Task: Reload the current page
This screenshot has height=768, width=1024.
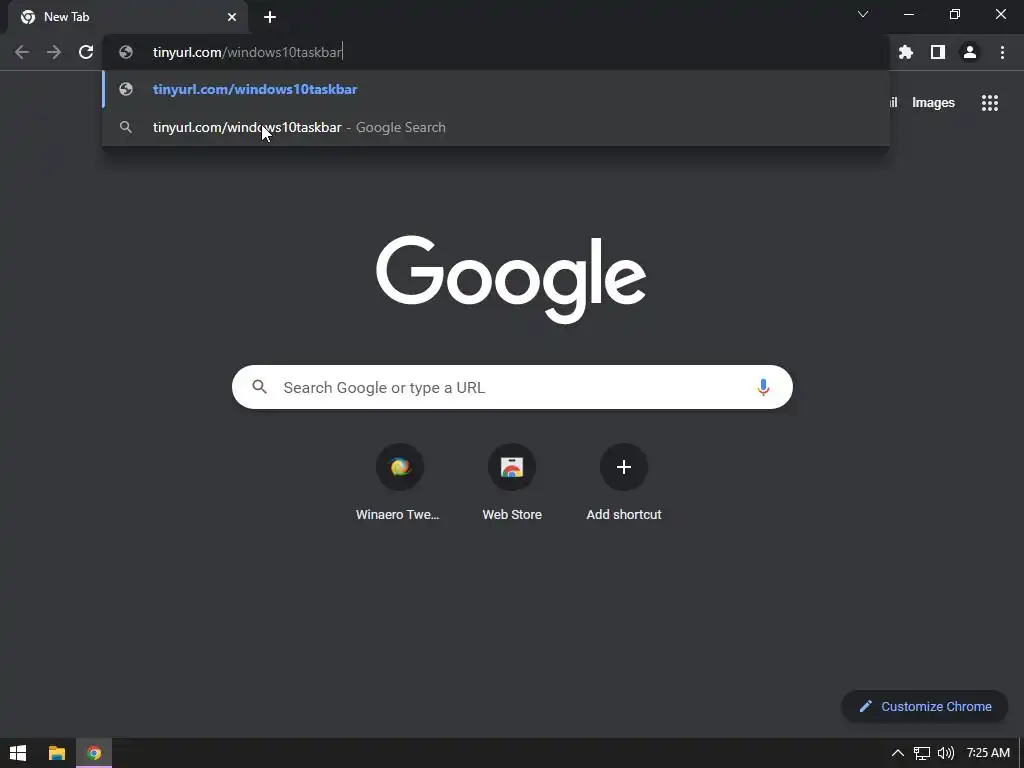Action: point(86,52)
